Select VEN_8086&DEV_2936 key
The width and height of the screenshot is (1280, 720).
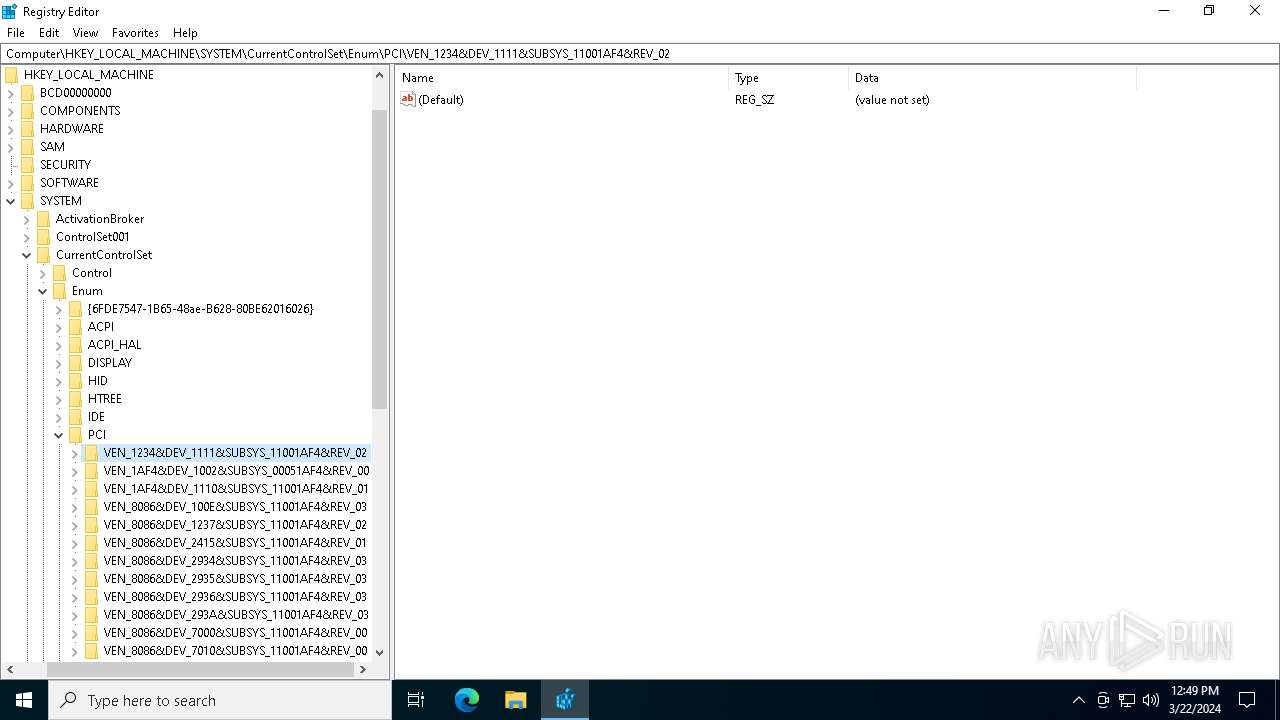[x=235, y=597]
